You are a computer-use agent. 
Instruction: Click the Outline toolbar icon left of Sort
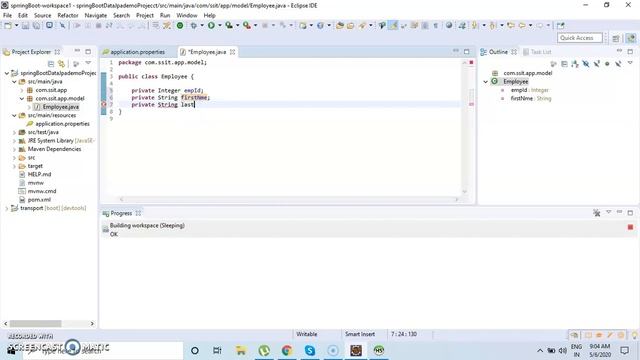pos(564,64)
